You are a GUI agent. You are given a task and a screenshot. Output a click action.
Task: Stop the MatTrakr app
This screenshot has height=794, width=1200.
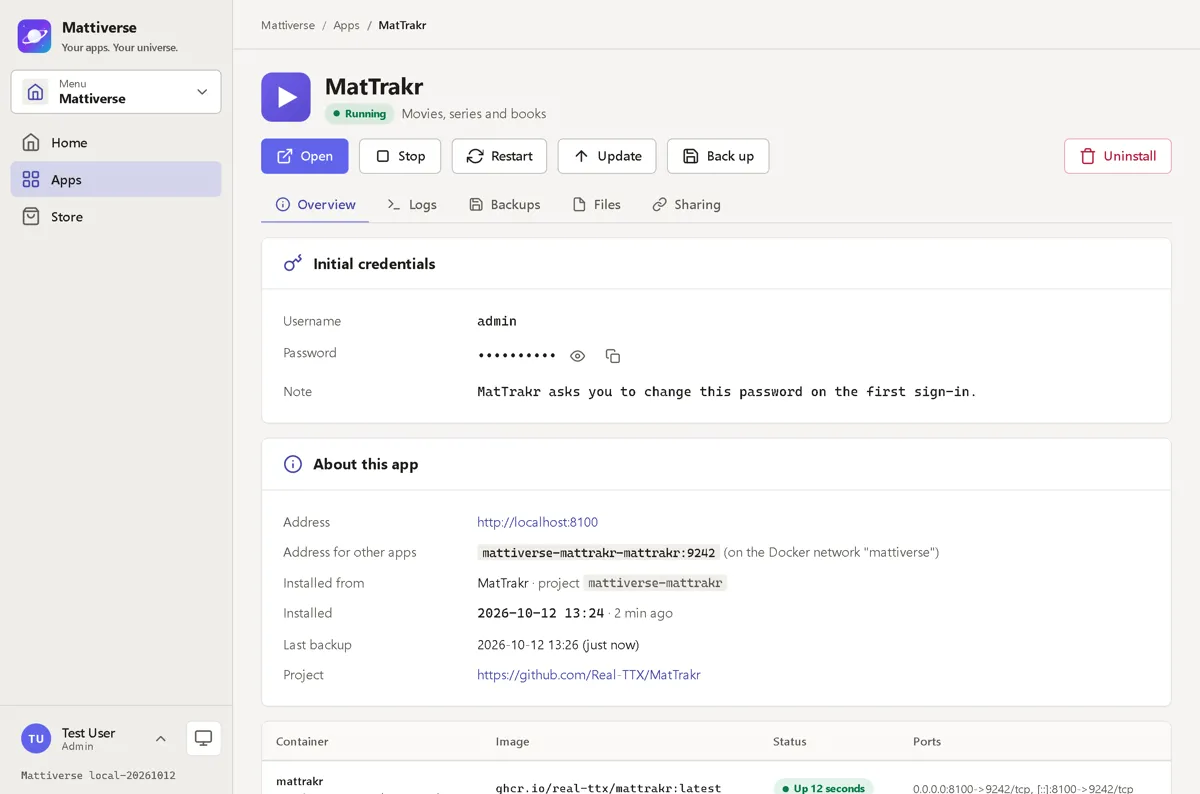point(400,156)
